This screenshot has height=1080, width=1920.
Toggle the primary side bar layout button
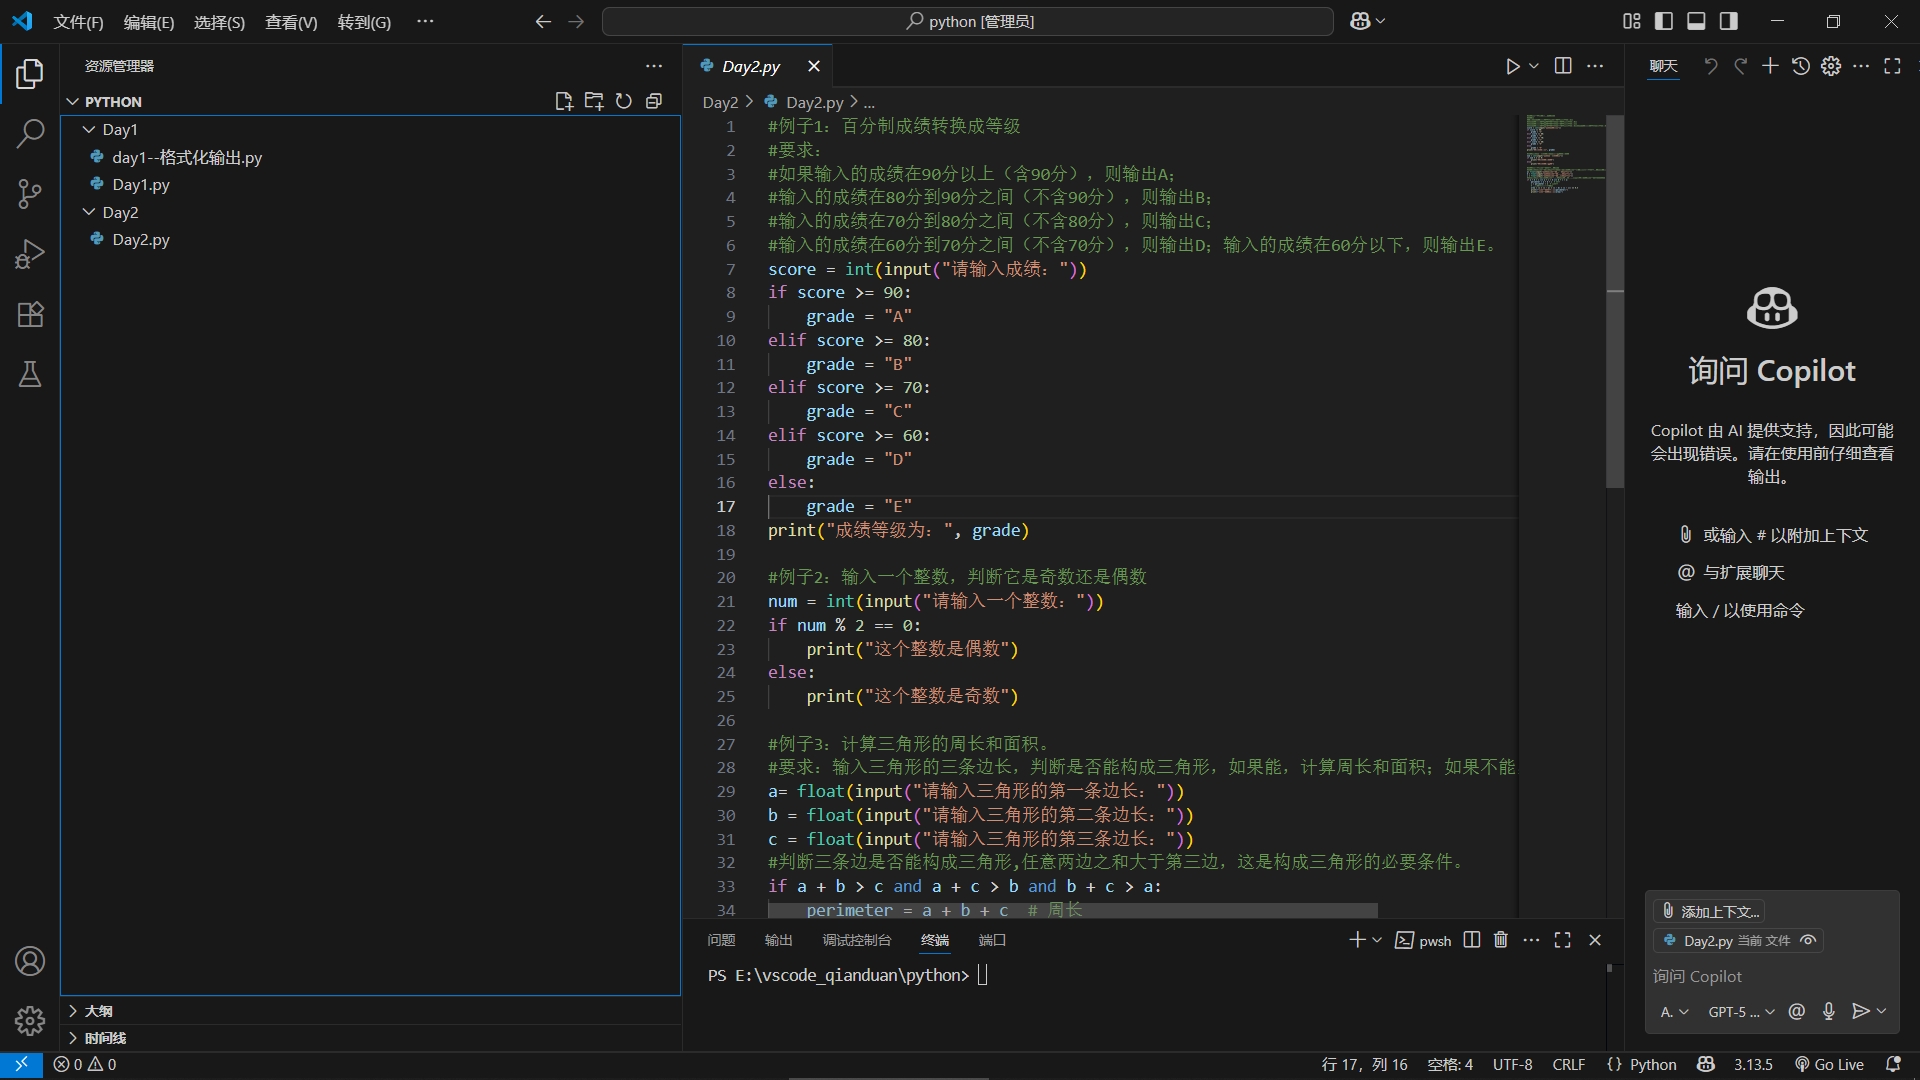tap(1664, 21)
